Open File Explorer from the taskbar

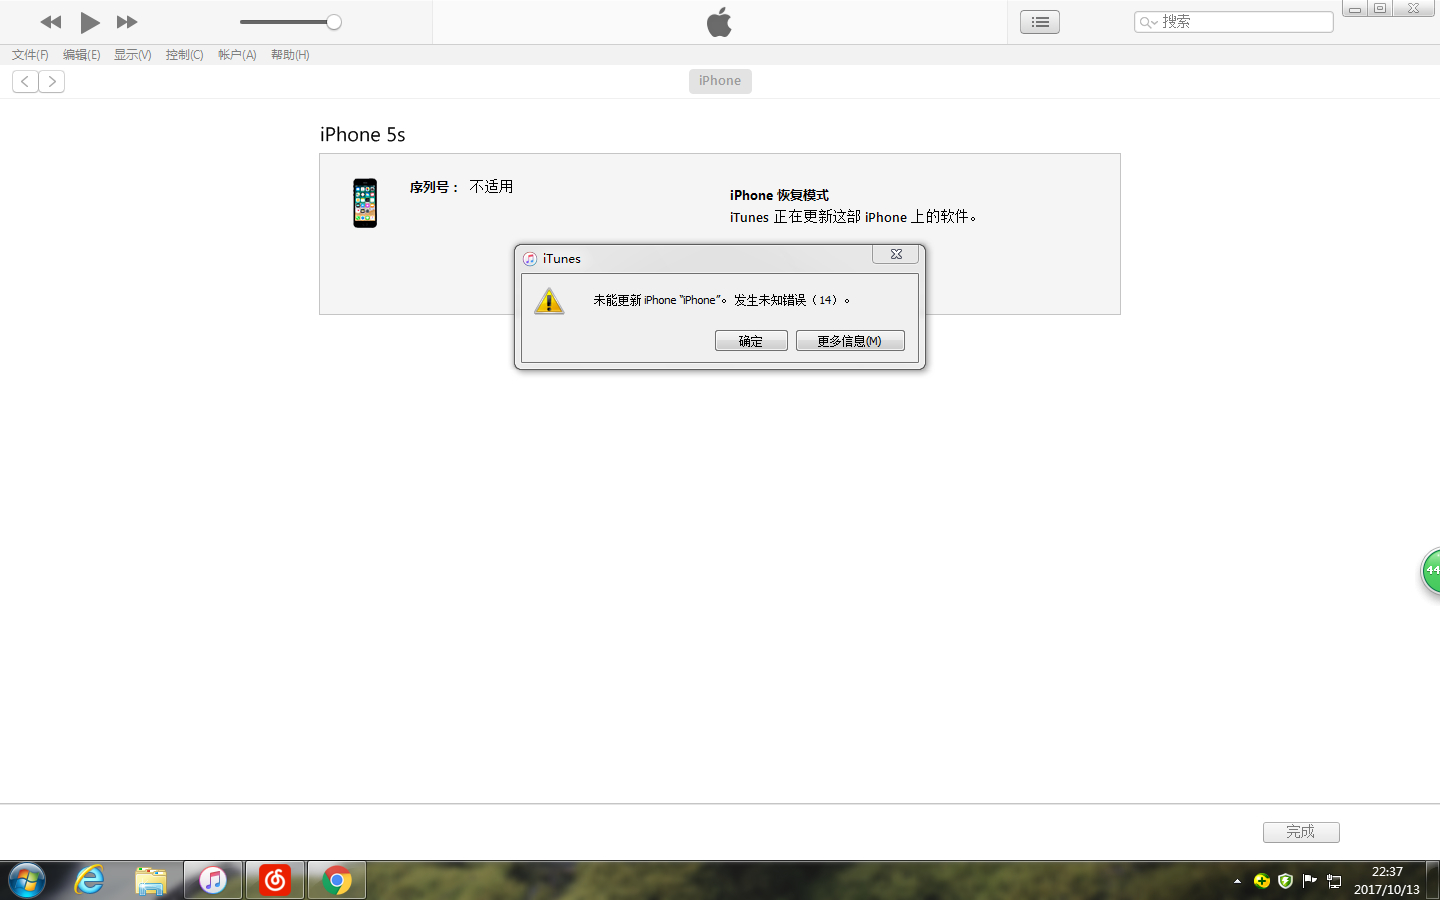pos(151,881)
